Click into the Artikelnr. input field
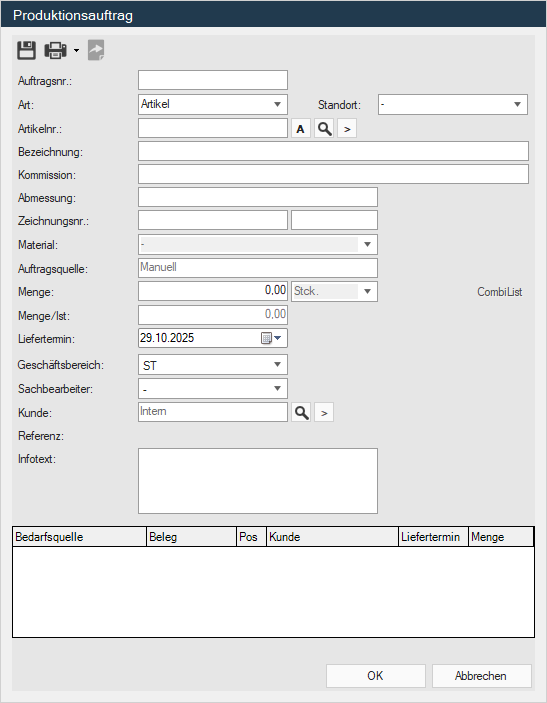547x703 pixels. pos(213,128)
